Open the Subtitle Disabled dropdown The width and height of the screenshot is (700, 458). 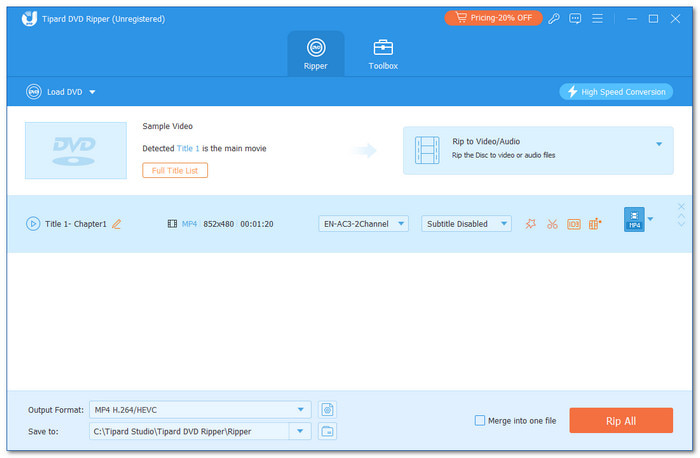tap(467, 224)
